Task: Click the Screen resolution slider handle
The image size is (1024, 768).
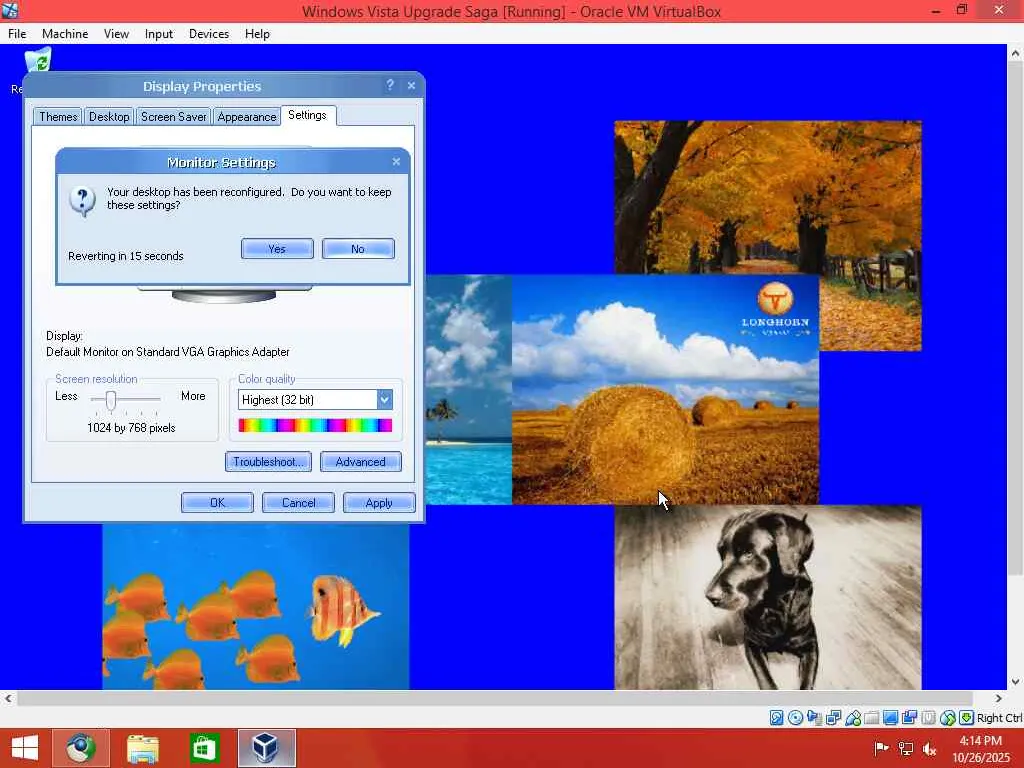Action: (x=111, y=400)
